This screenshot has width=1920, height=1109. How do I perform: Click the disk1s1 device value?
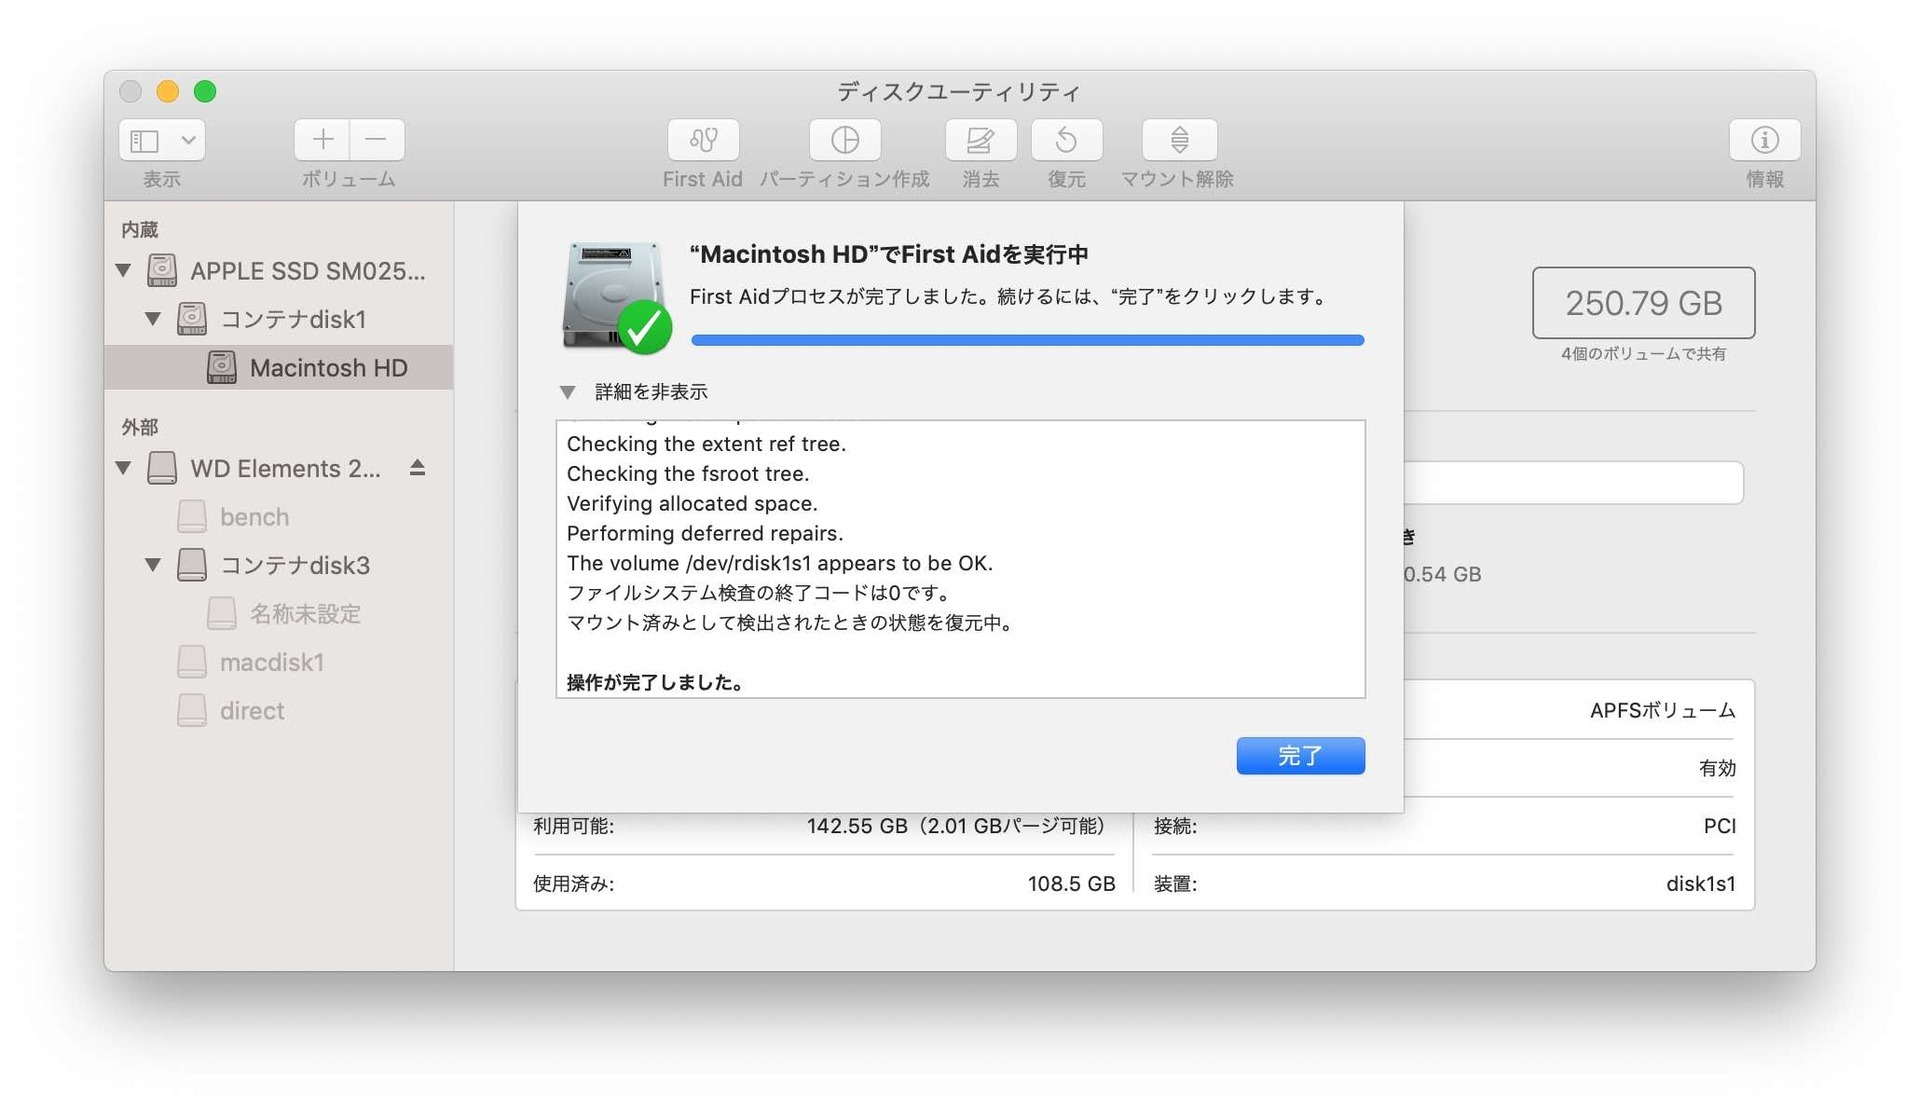pos(1700,884)
